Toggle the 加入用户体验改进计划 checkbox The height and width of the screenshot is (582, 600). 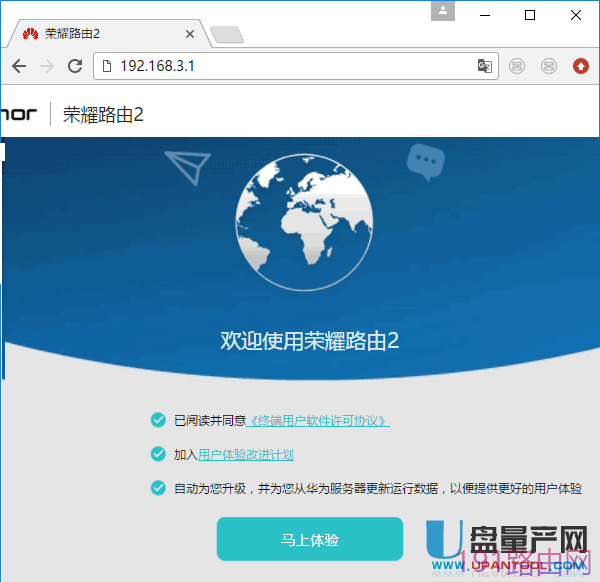click(x=158, y=454)
